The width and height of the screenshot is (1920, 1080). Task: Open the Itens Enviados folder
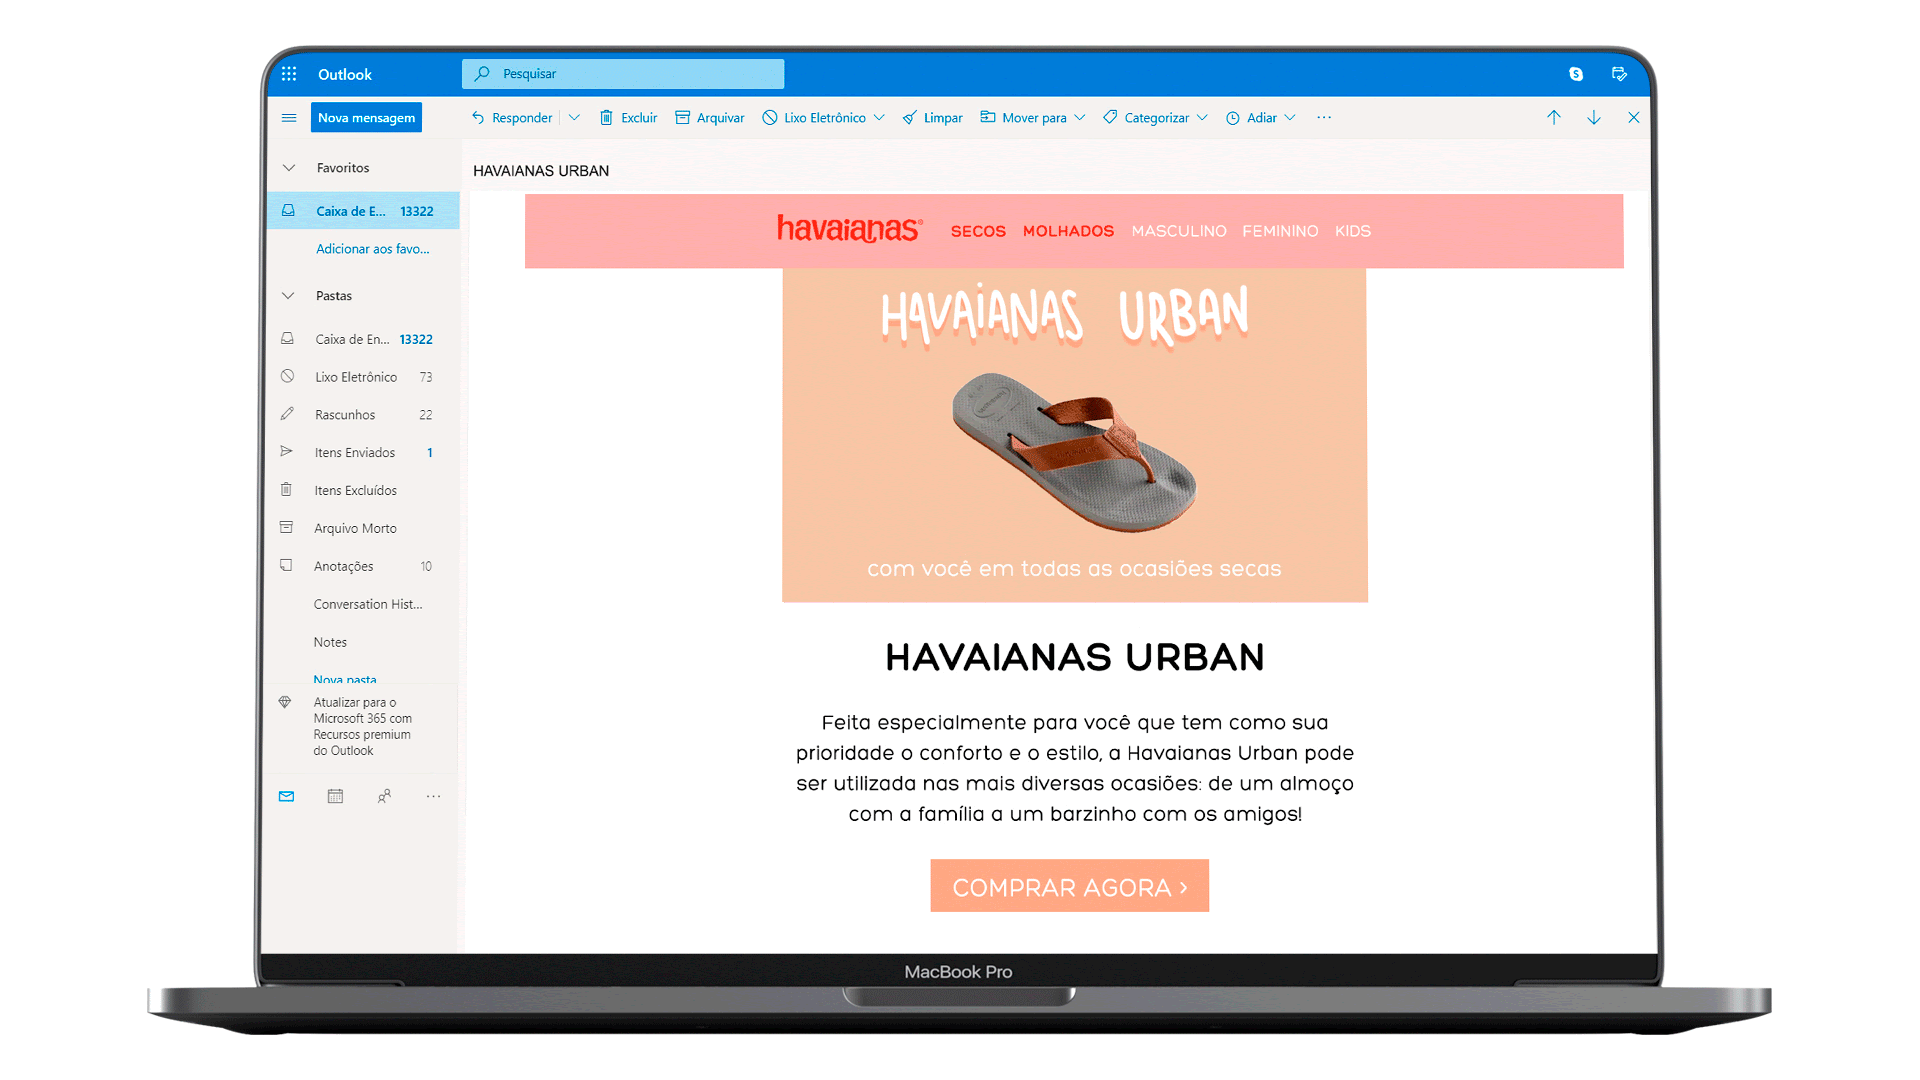coord(363,453)
